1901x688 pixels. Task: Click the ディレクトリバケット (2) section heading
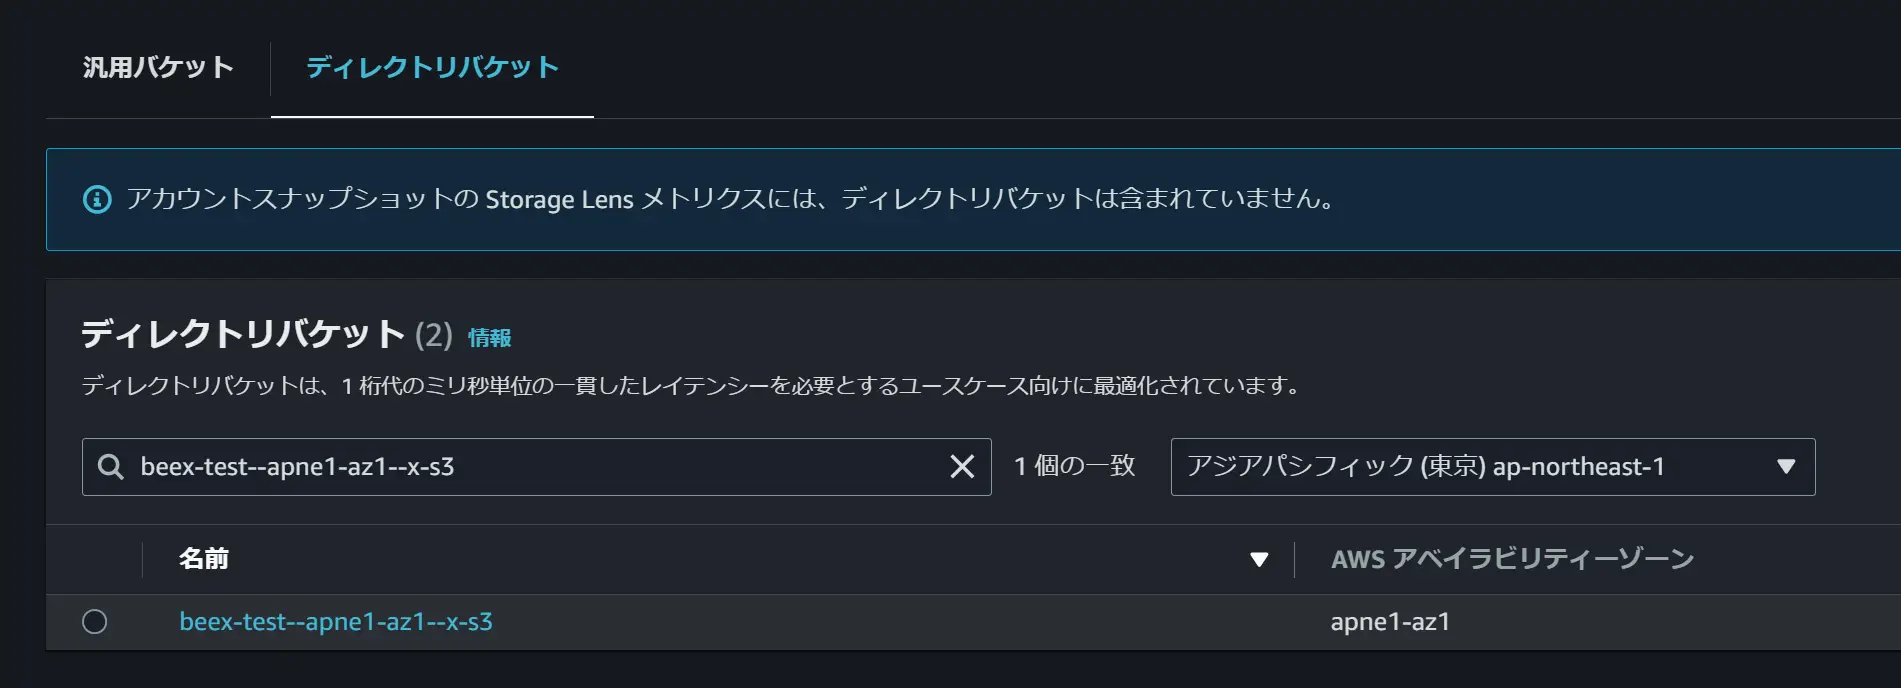click(x=267, y=334)
